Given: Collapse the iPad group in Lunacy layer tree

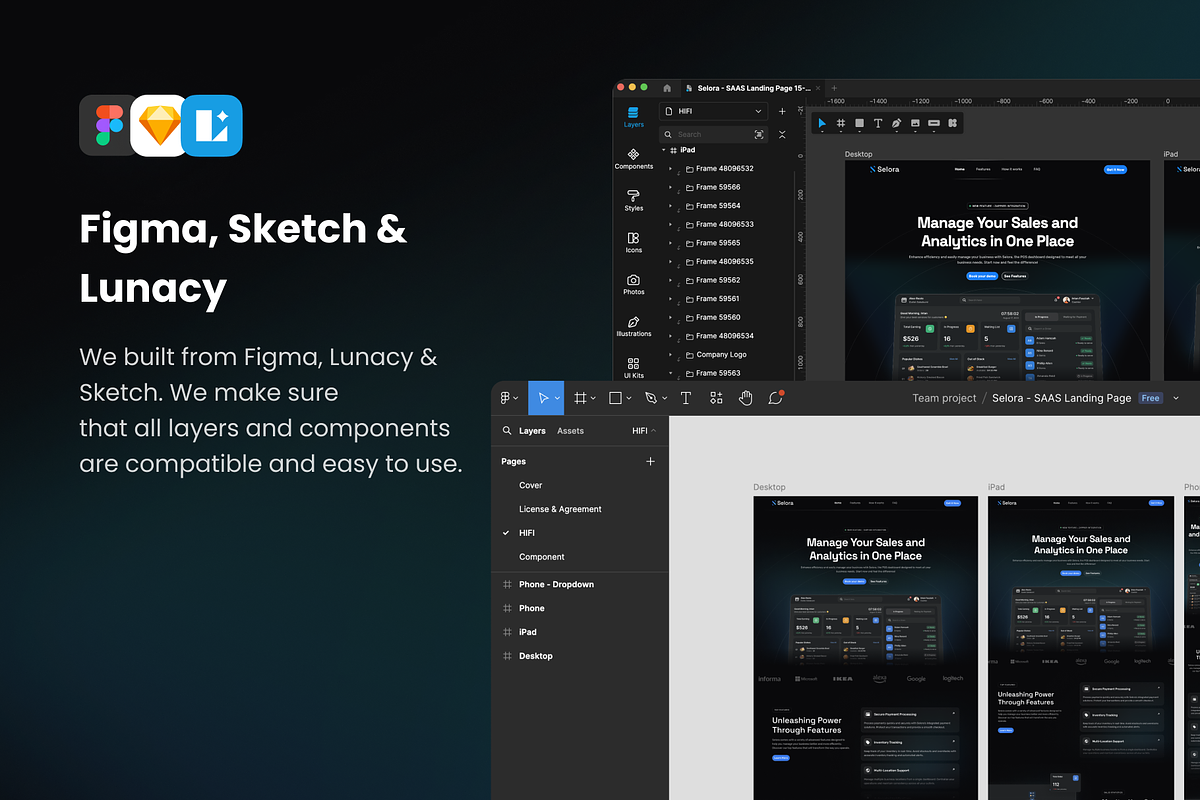Looking at the screenshot, I should pos(664,150).
